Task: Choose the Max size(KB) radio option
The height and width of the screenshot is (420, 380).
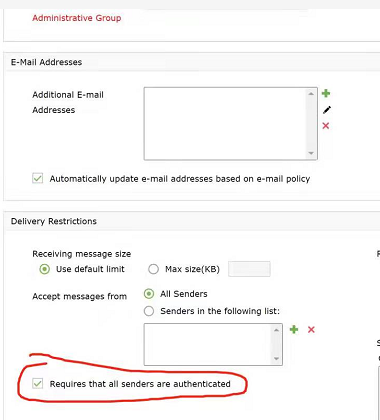Action: (153, 269)
